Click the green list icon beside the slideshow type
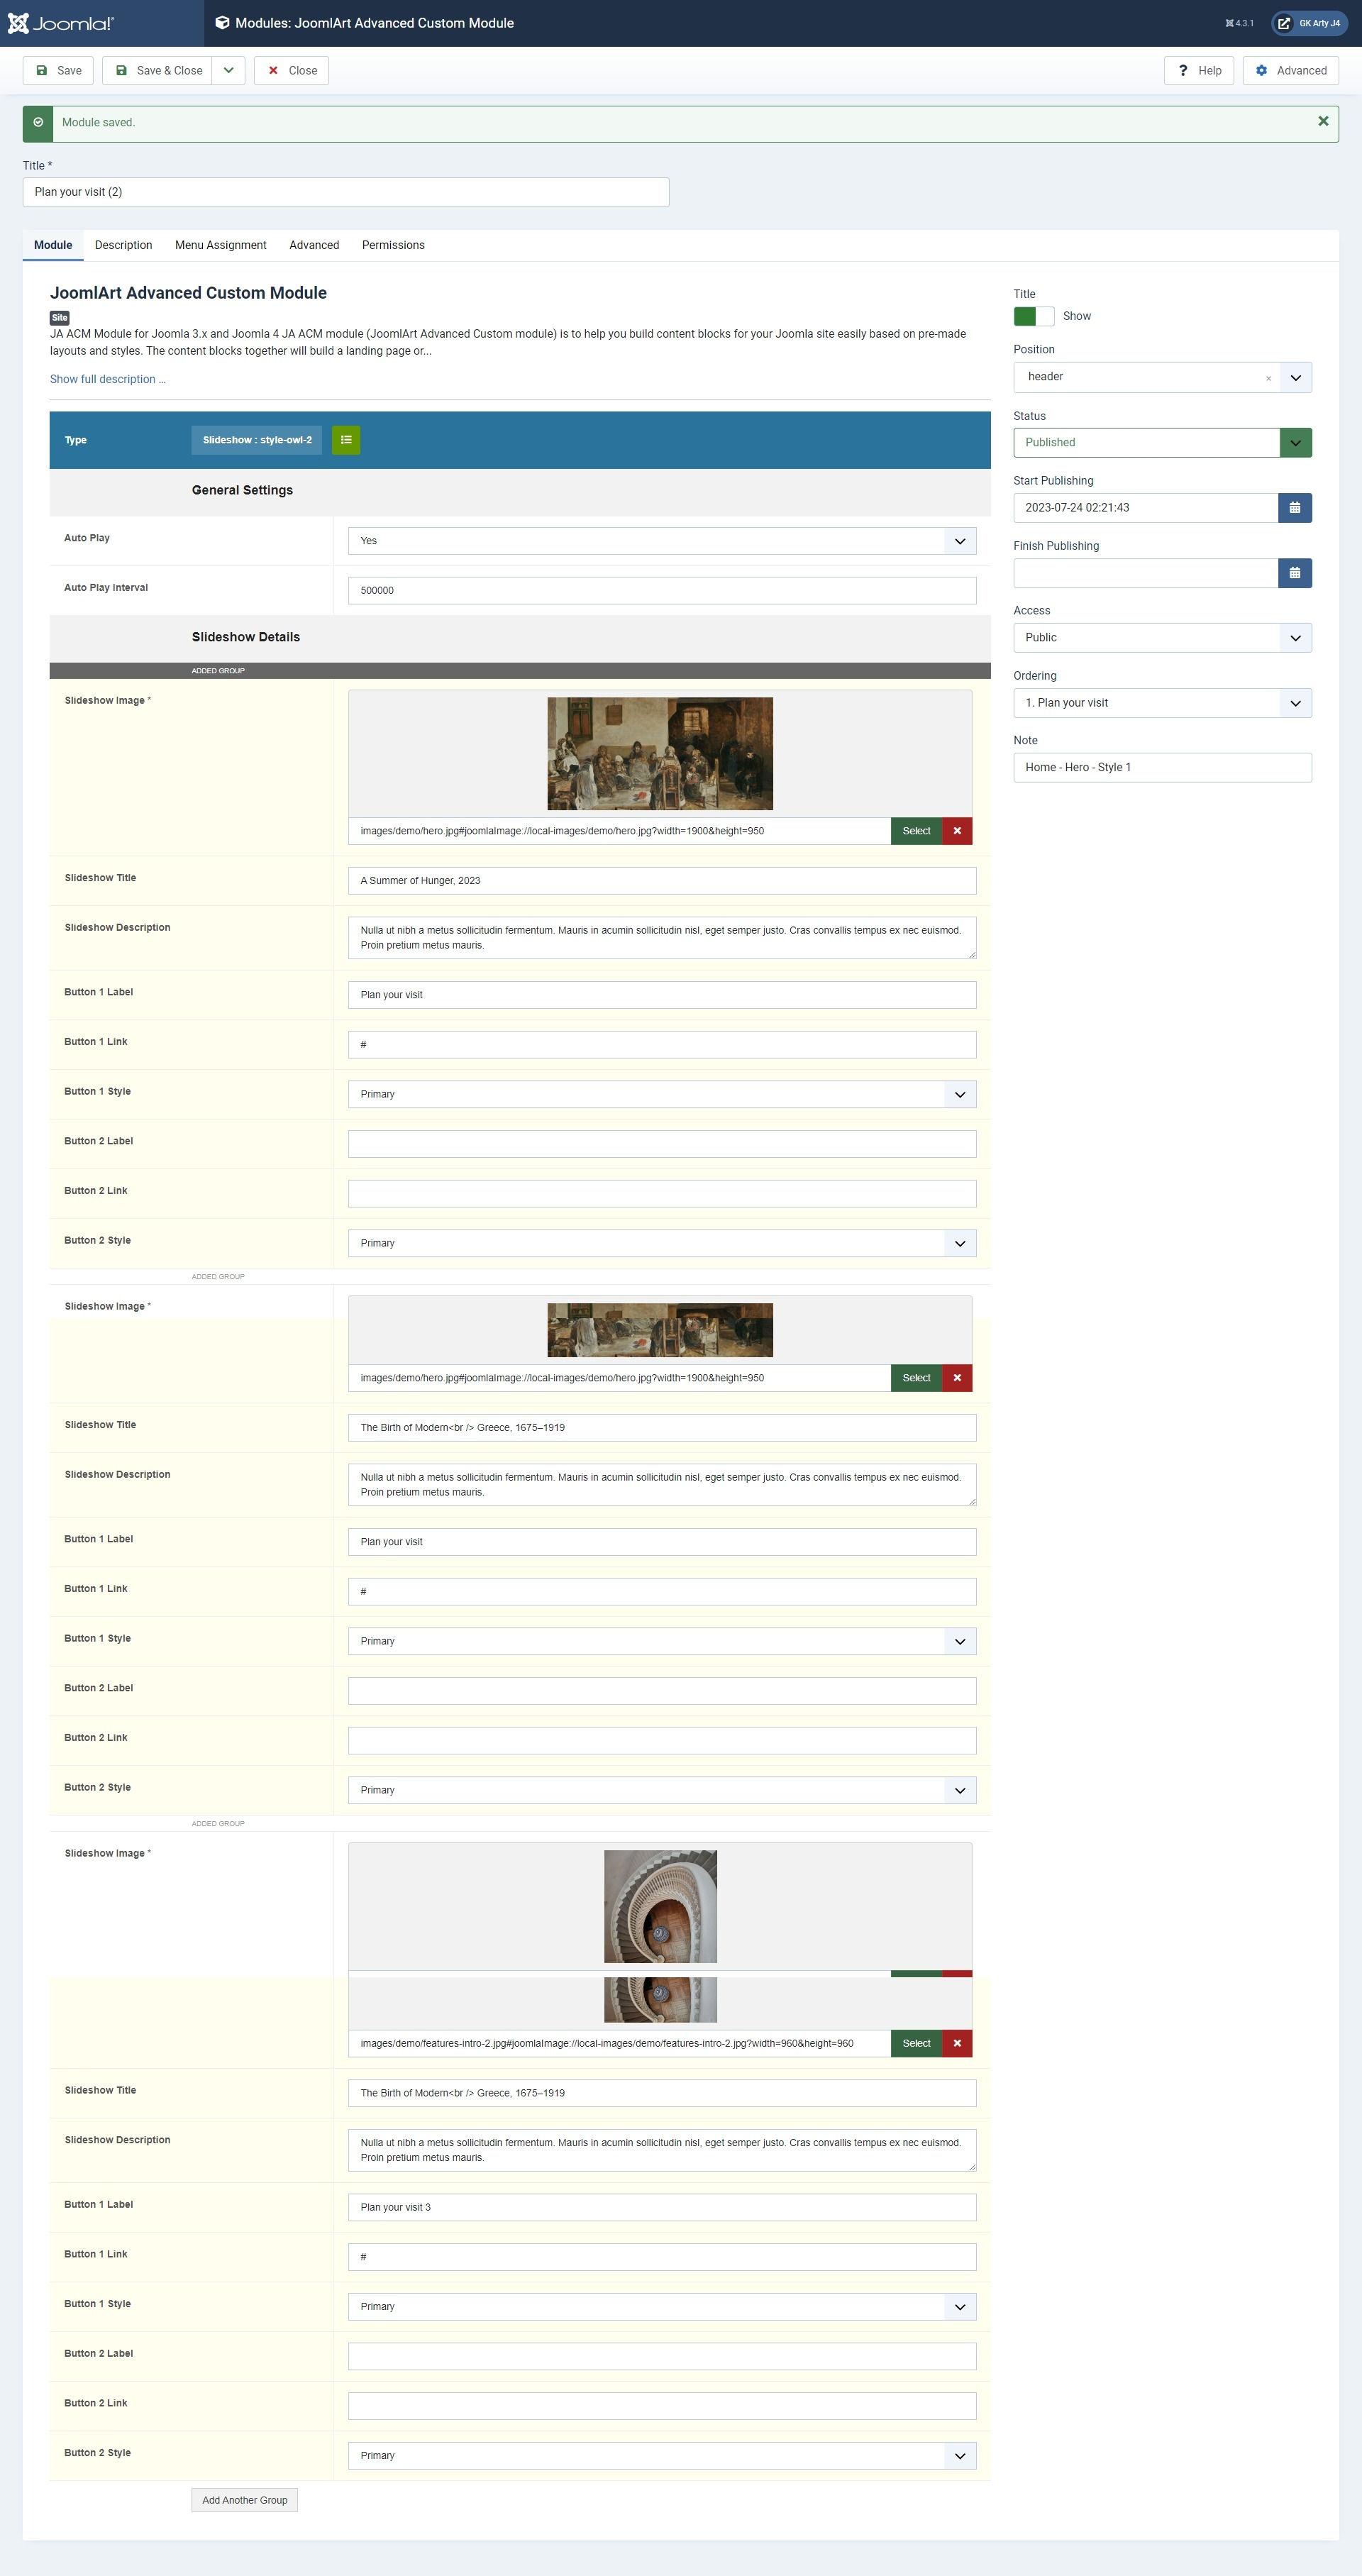Image resolution: width=1362 pixels, height=2576 pixels. [346, 440]
